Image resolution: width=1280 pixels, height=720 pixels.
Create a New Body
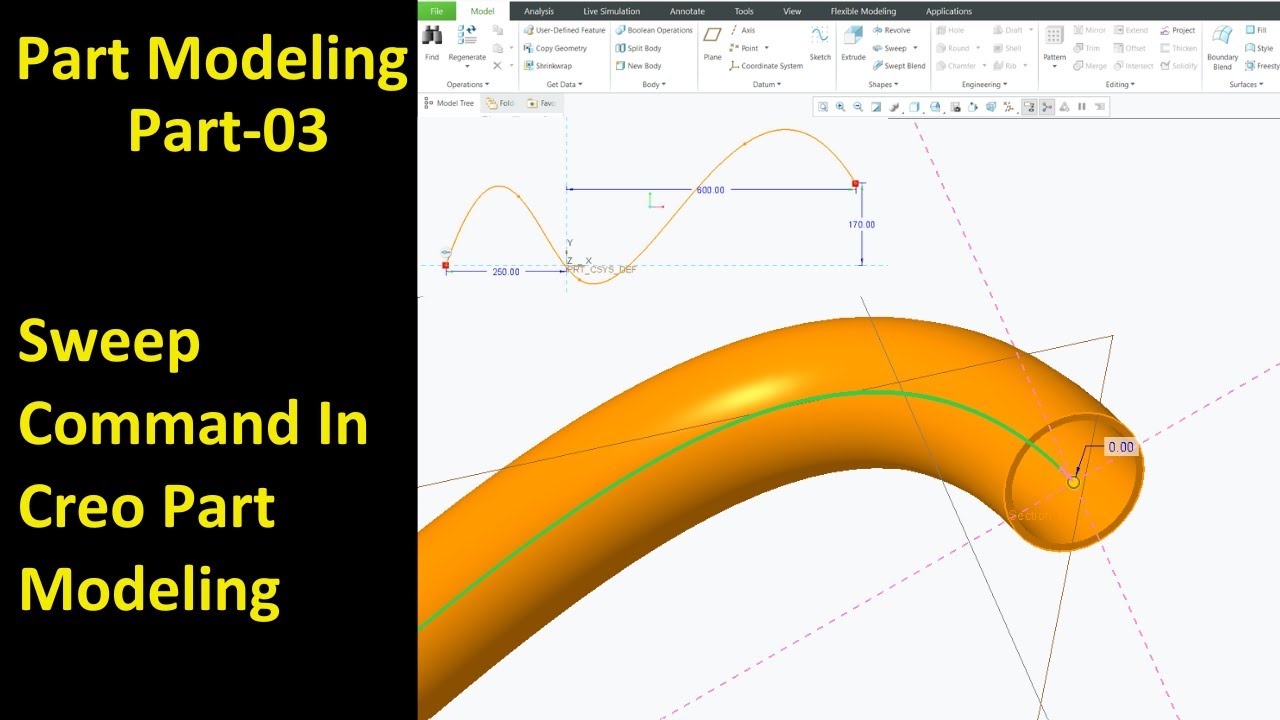click(x=638, y=66)
